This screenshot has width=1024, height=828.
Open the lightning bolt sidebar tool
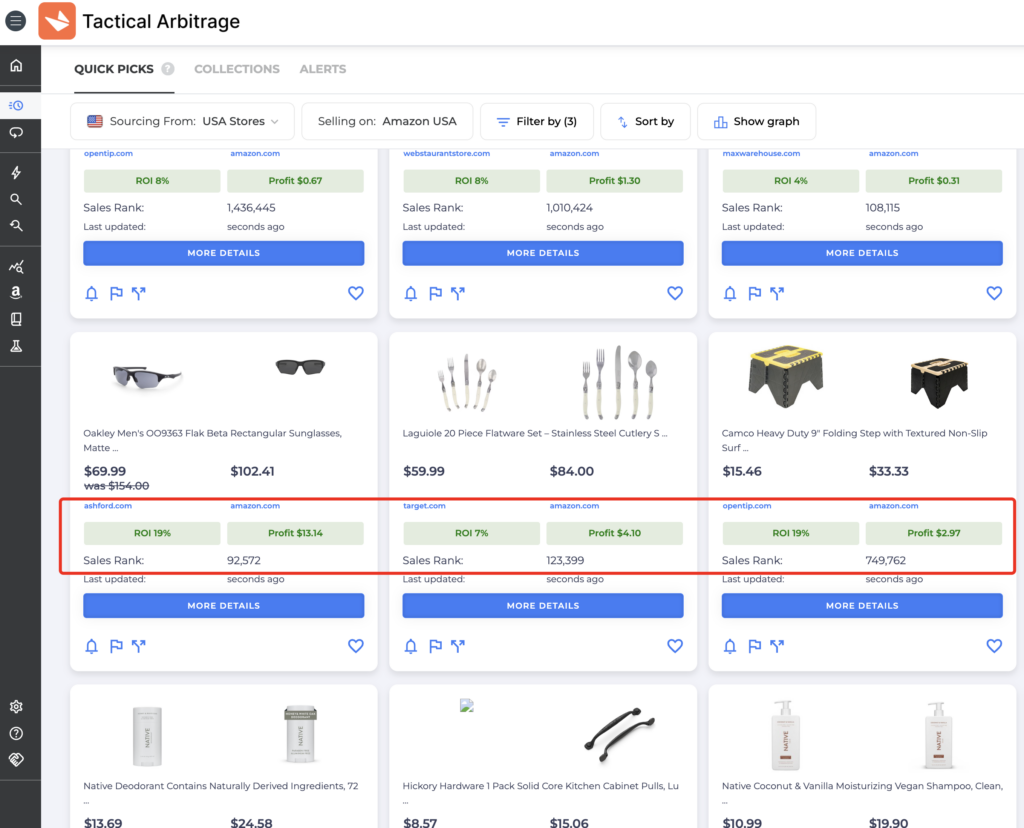coord(16,172)
